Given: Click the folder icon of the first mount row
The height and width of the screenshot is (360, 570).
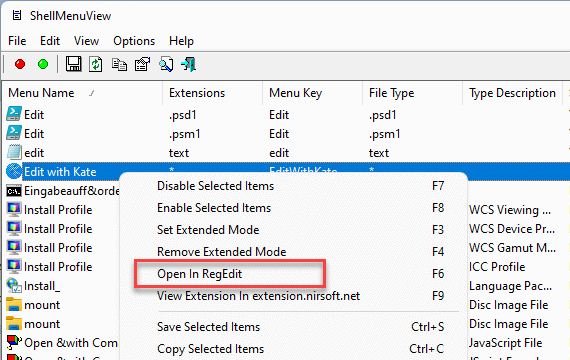Looking at the screenshot, I should 14,304.
